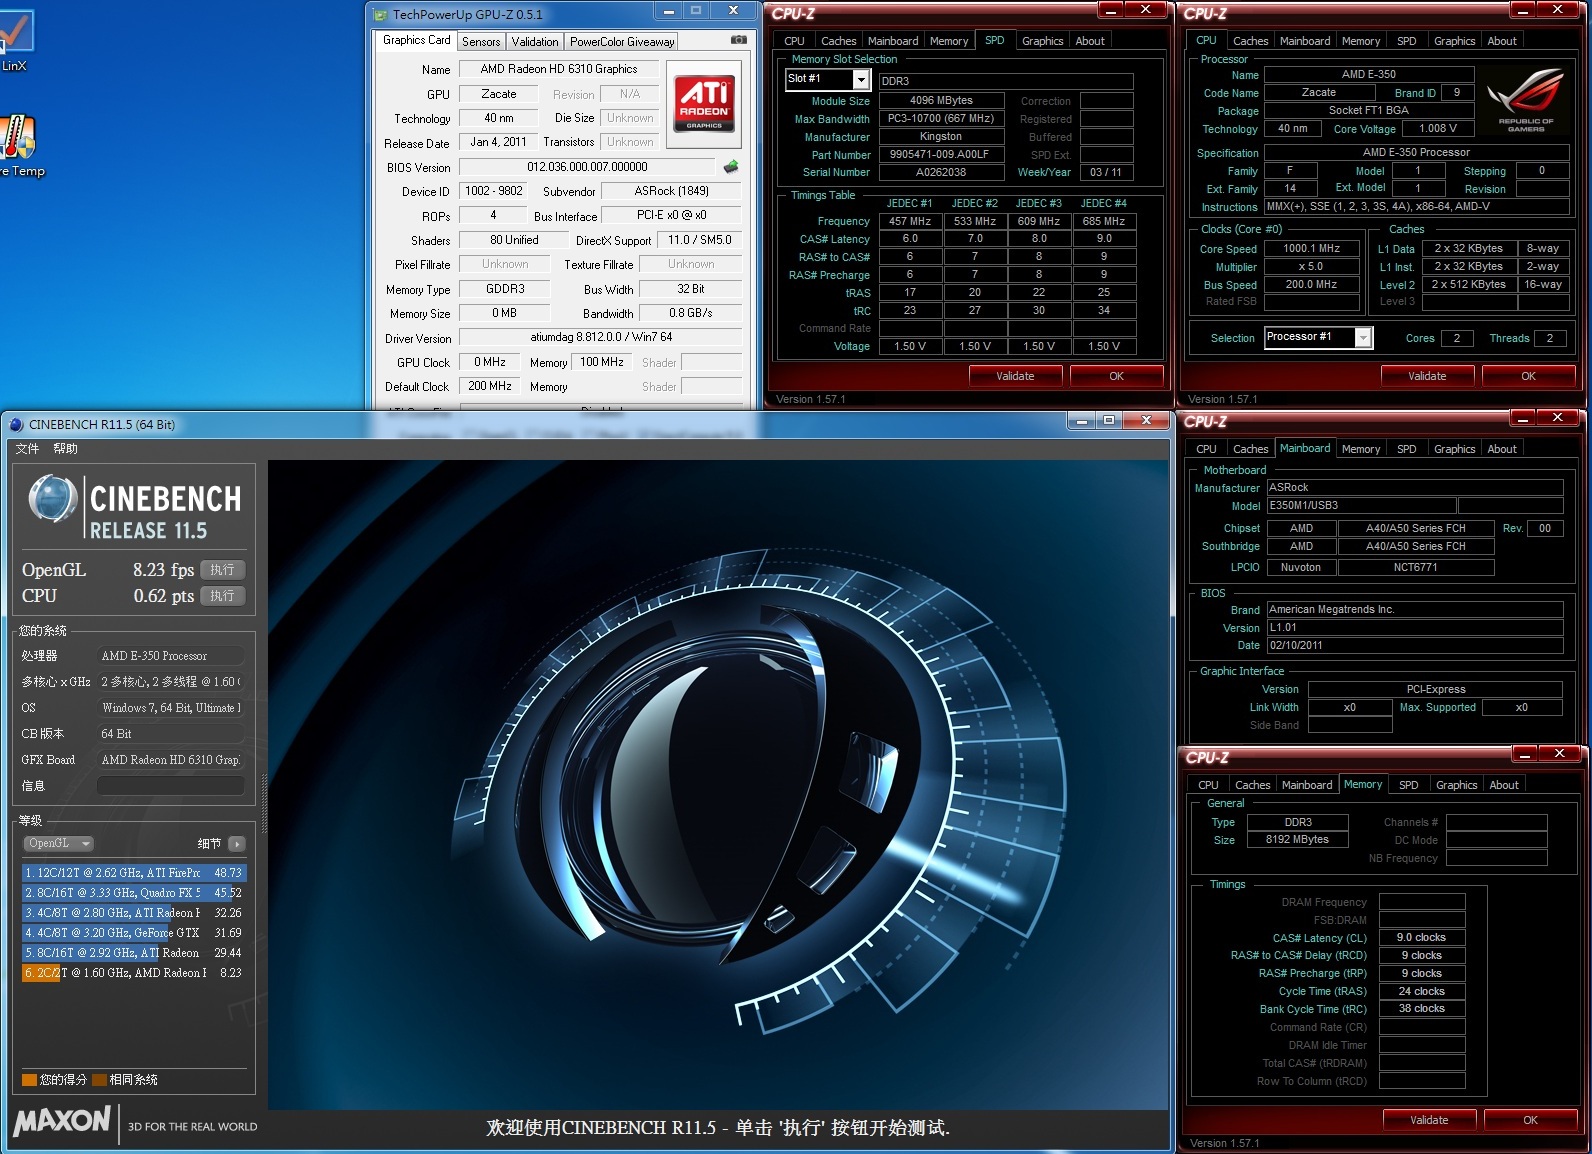Click the Core Speed 1000.1 MHz value
Viewport: 1592px width, 1154px height.
[x=1312, y=249]
